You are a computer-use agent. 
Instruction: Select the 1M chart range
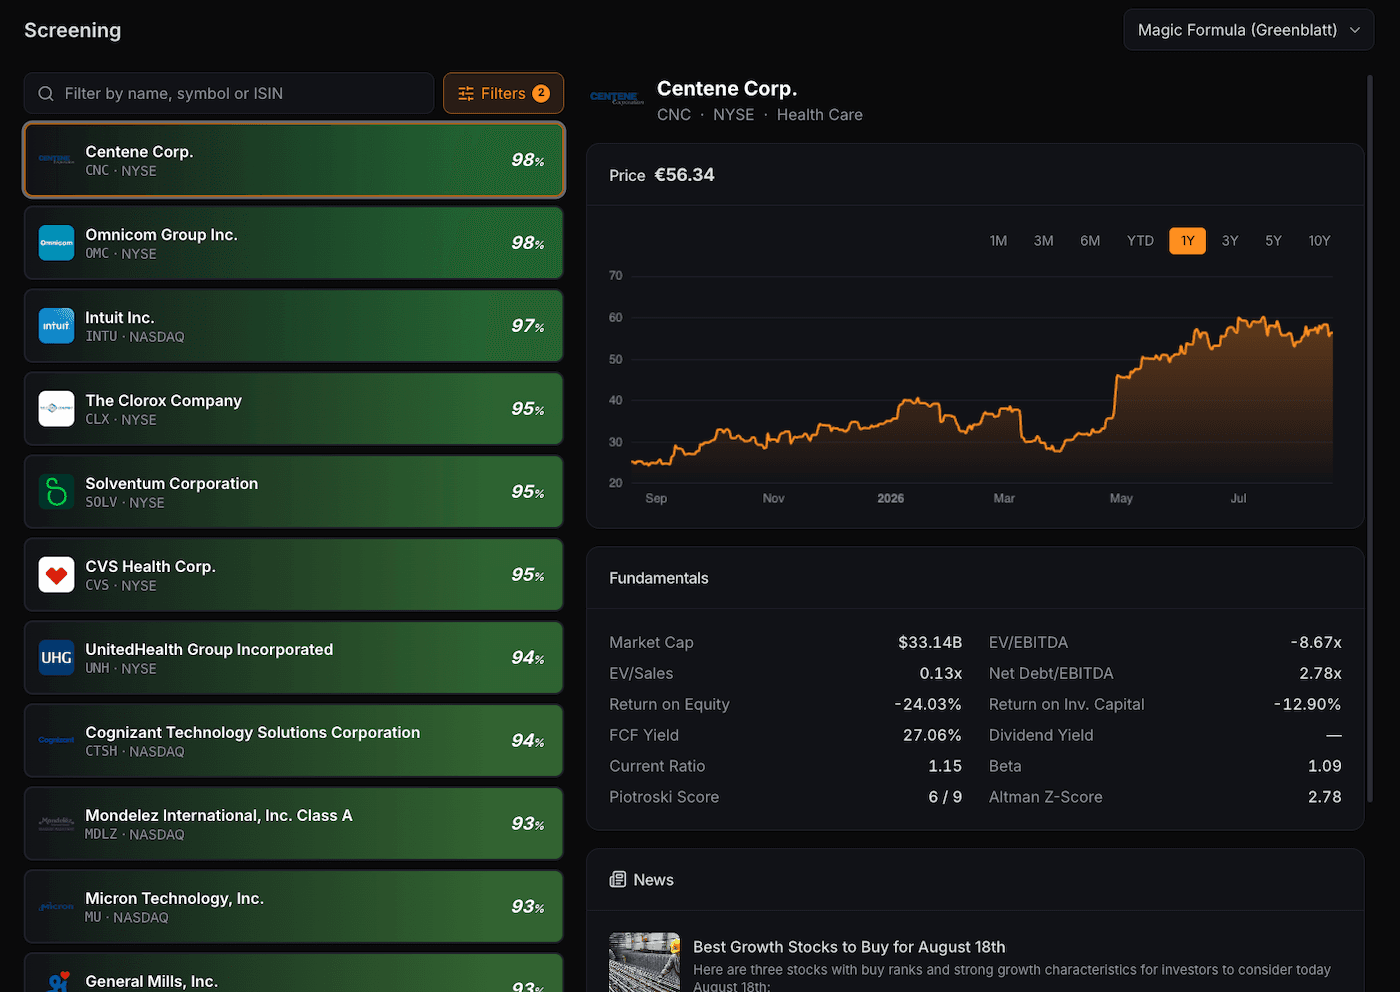tap(998, 241)
